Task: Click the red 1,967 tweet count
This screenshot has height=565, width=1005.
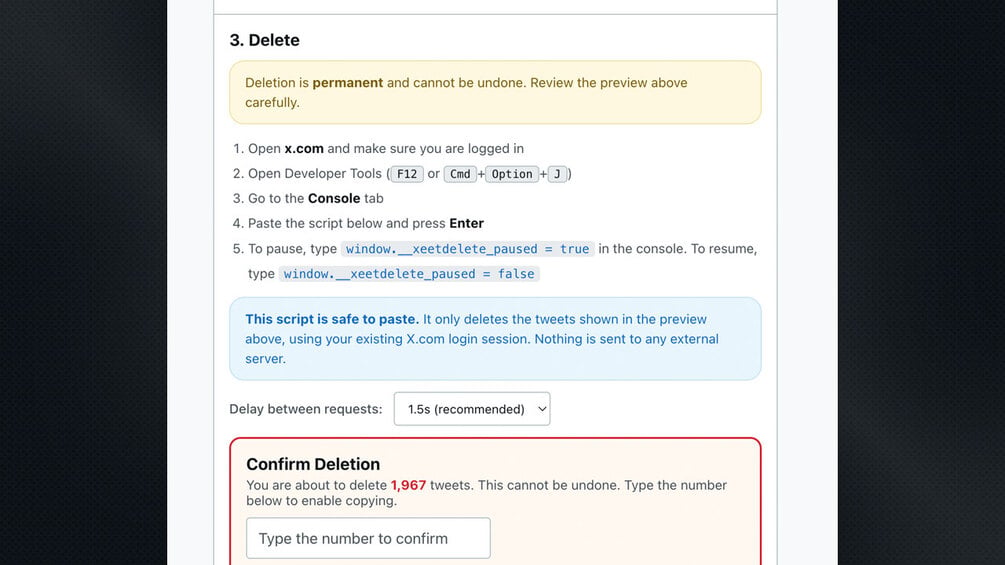Action: 408,485
